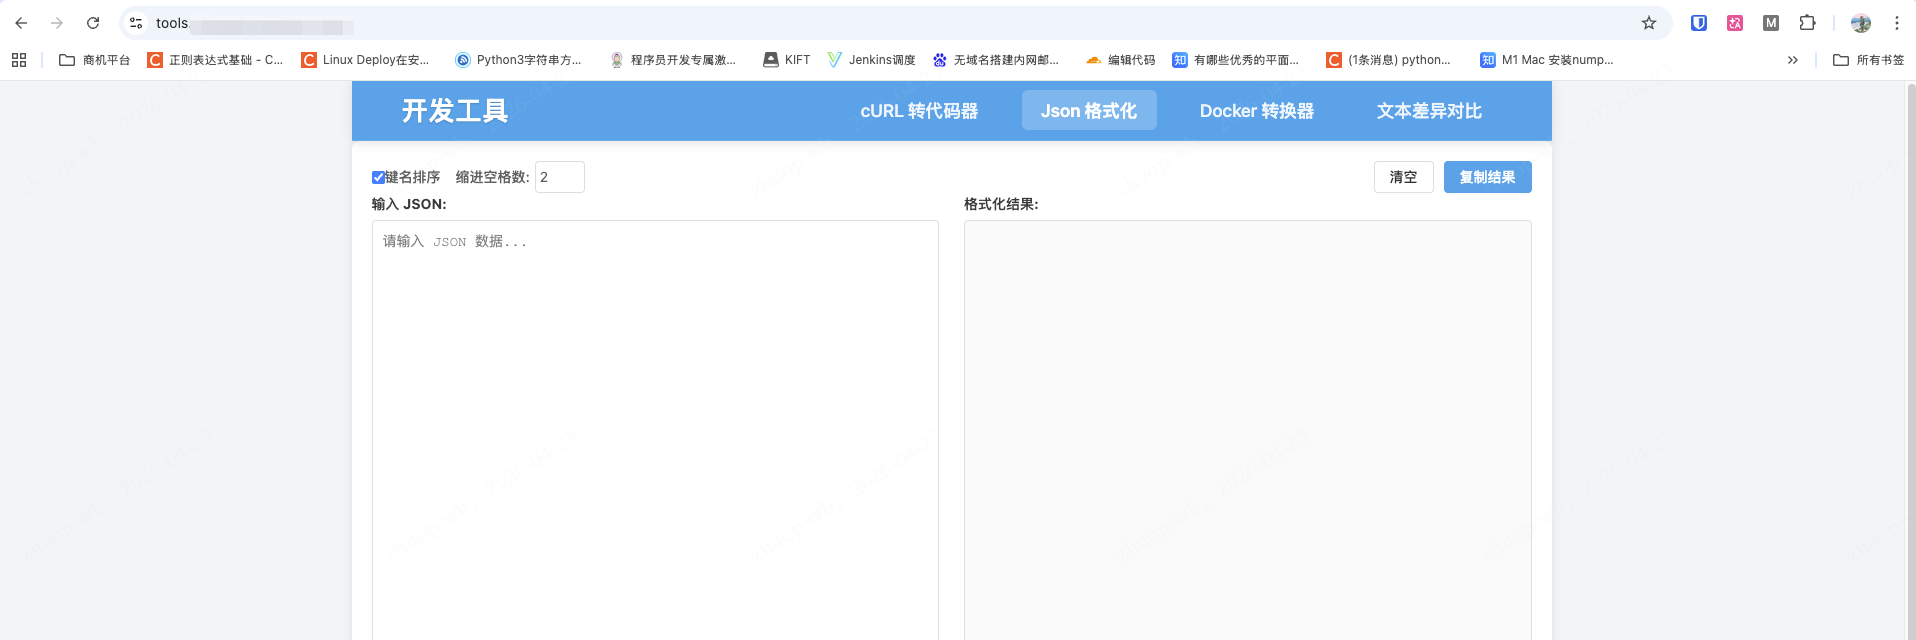Reload the current page
Screen dimensions: 1916x640
[x=93, y=23]
